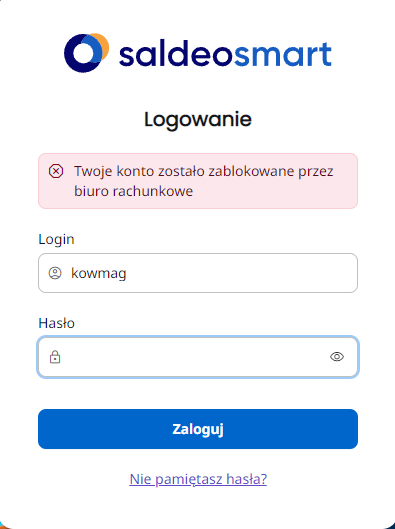Click the 'Logowanie' heading

click(x=198, y=120)
